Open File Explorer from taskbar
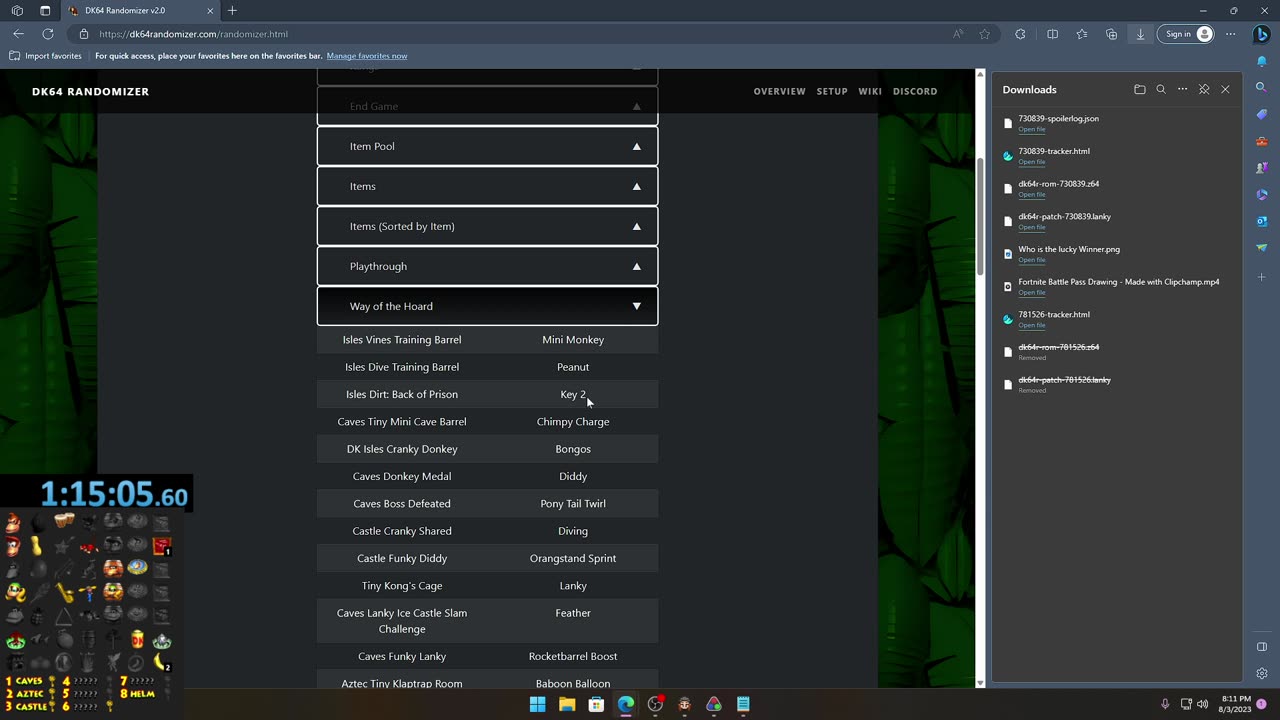 [x=567, y=704]
